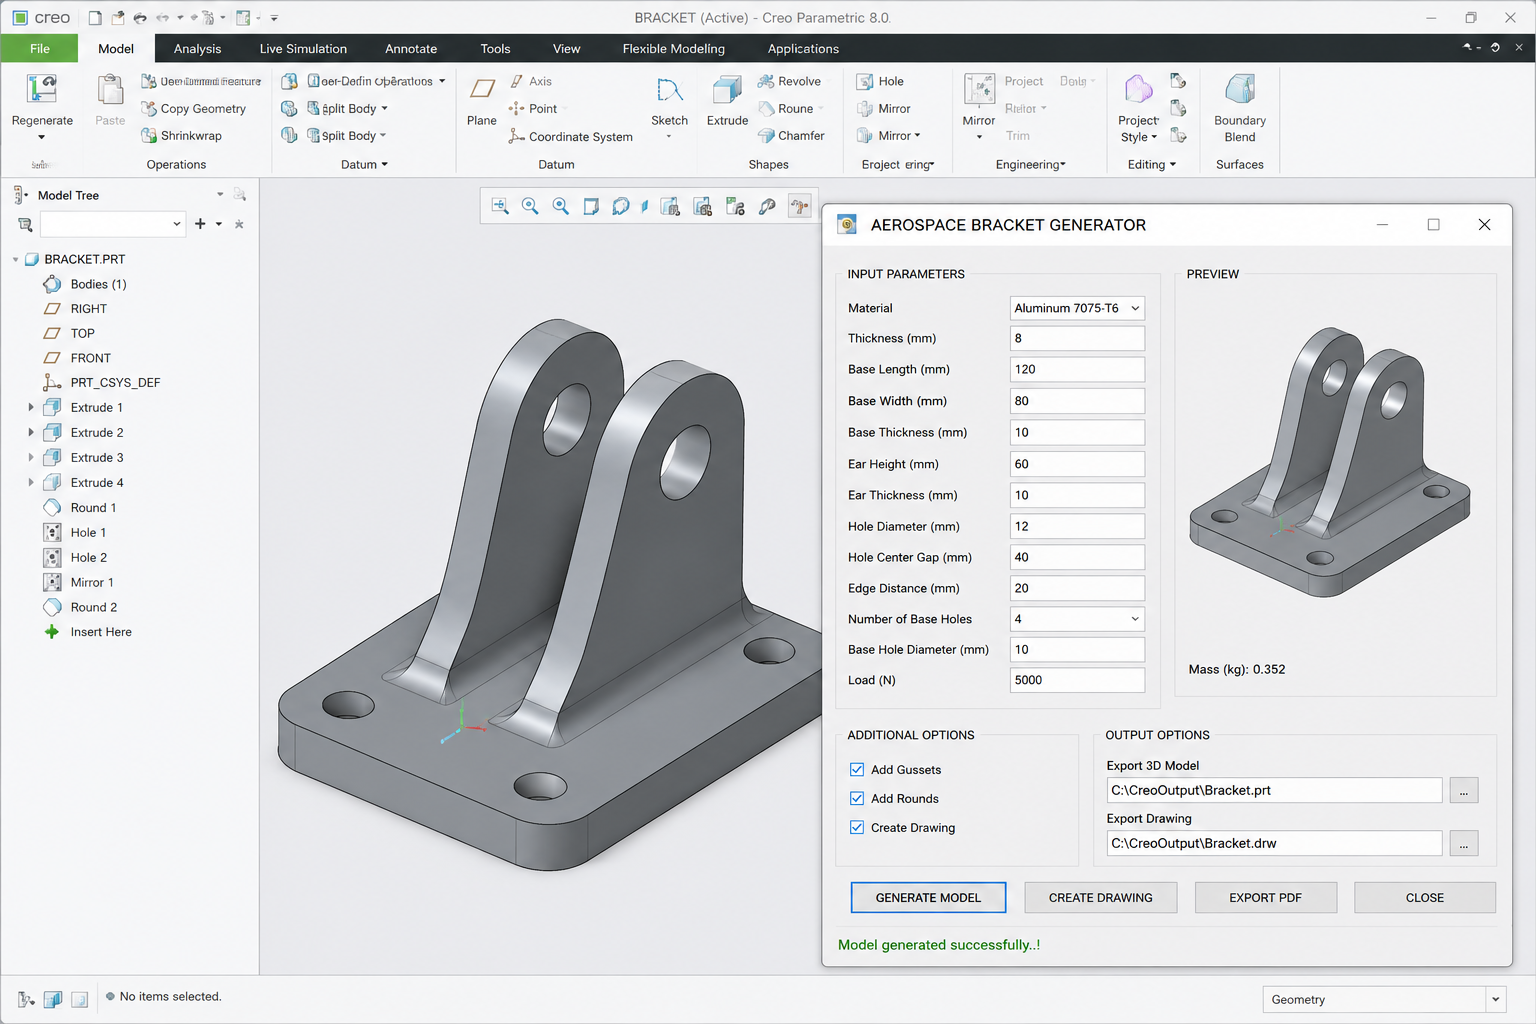1536x1024 pixels.
Task: Browse for the Export Drawing path
Action: coord(1464,844)
